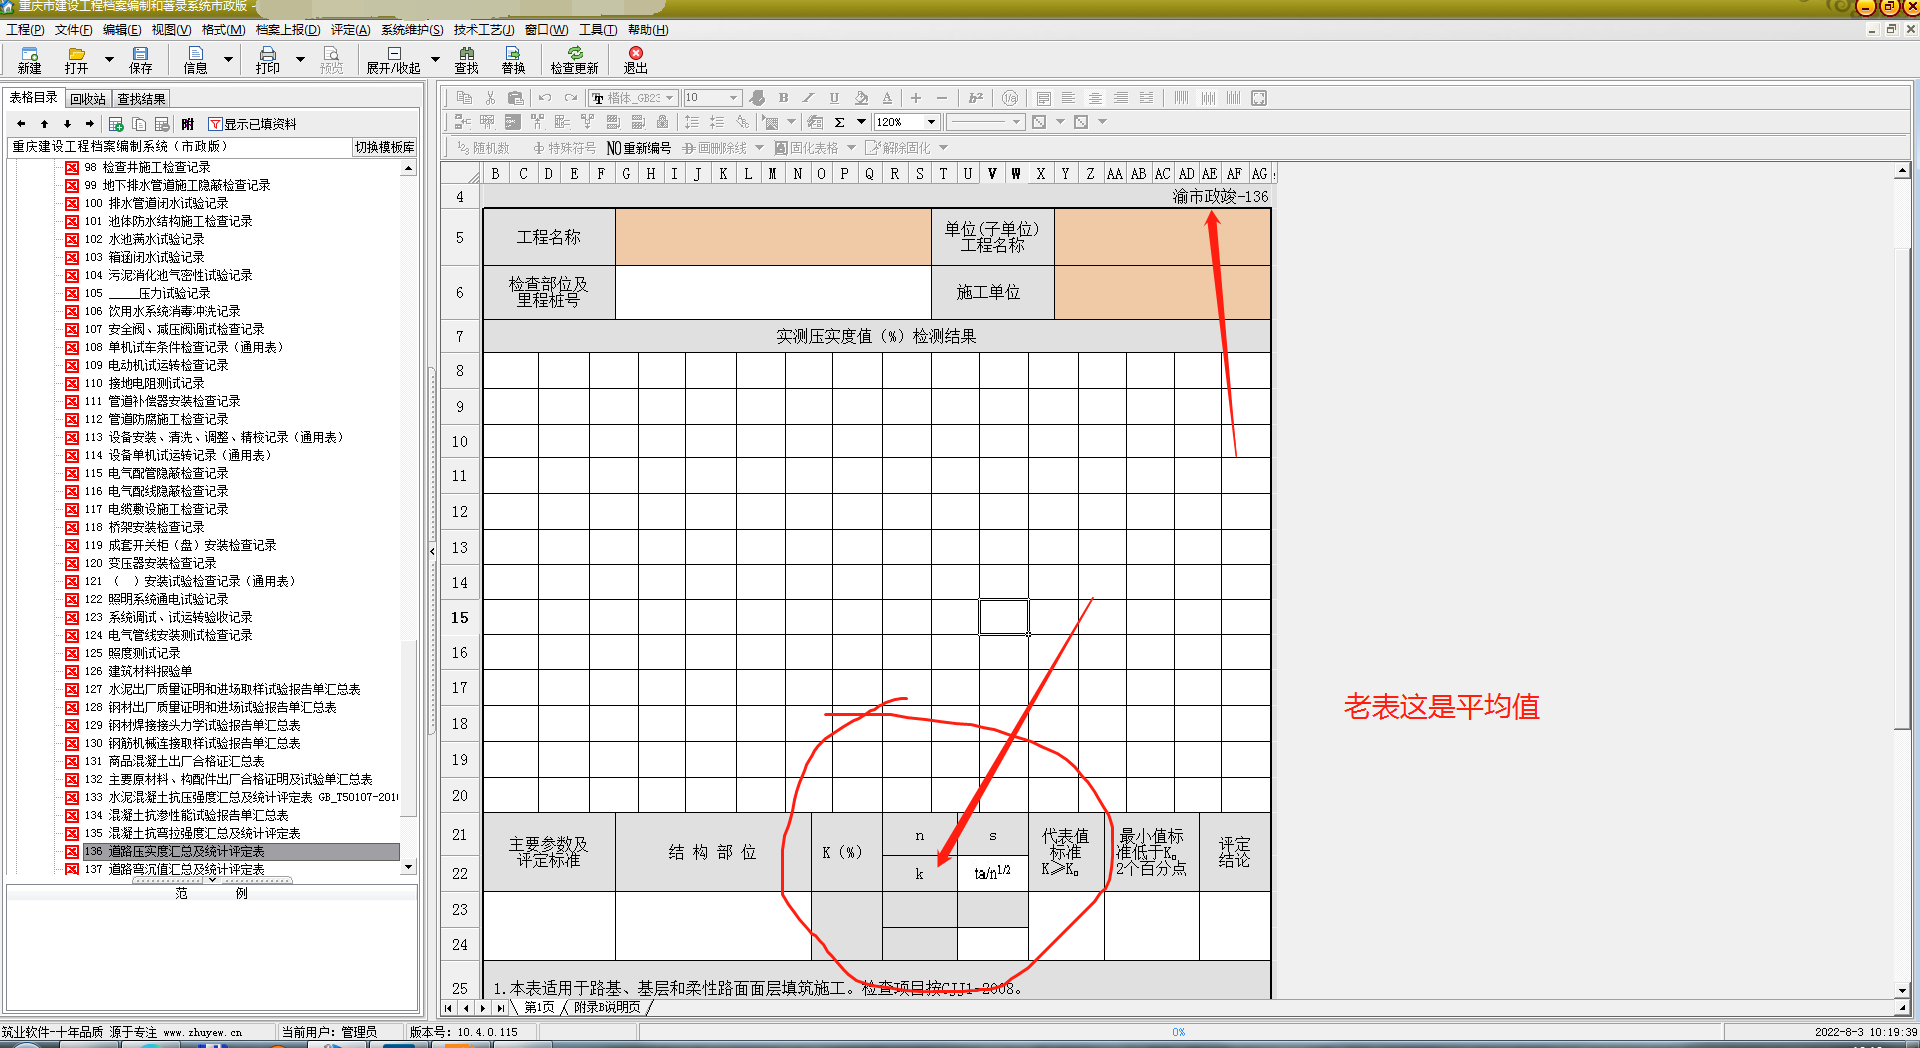Click the move-left arrow in the catalog toolbar
Viewport: 1920px width, 1048px height.
21,124
